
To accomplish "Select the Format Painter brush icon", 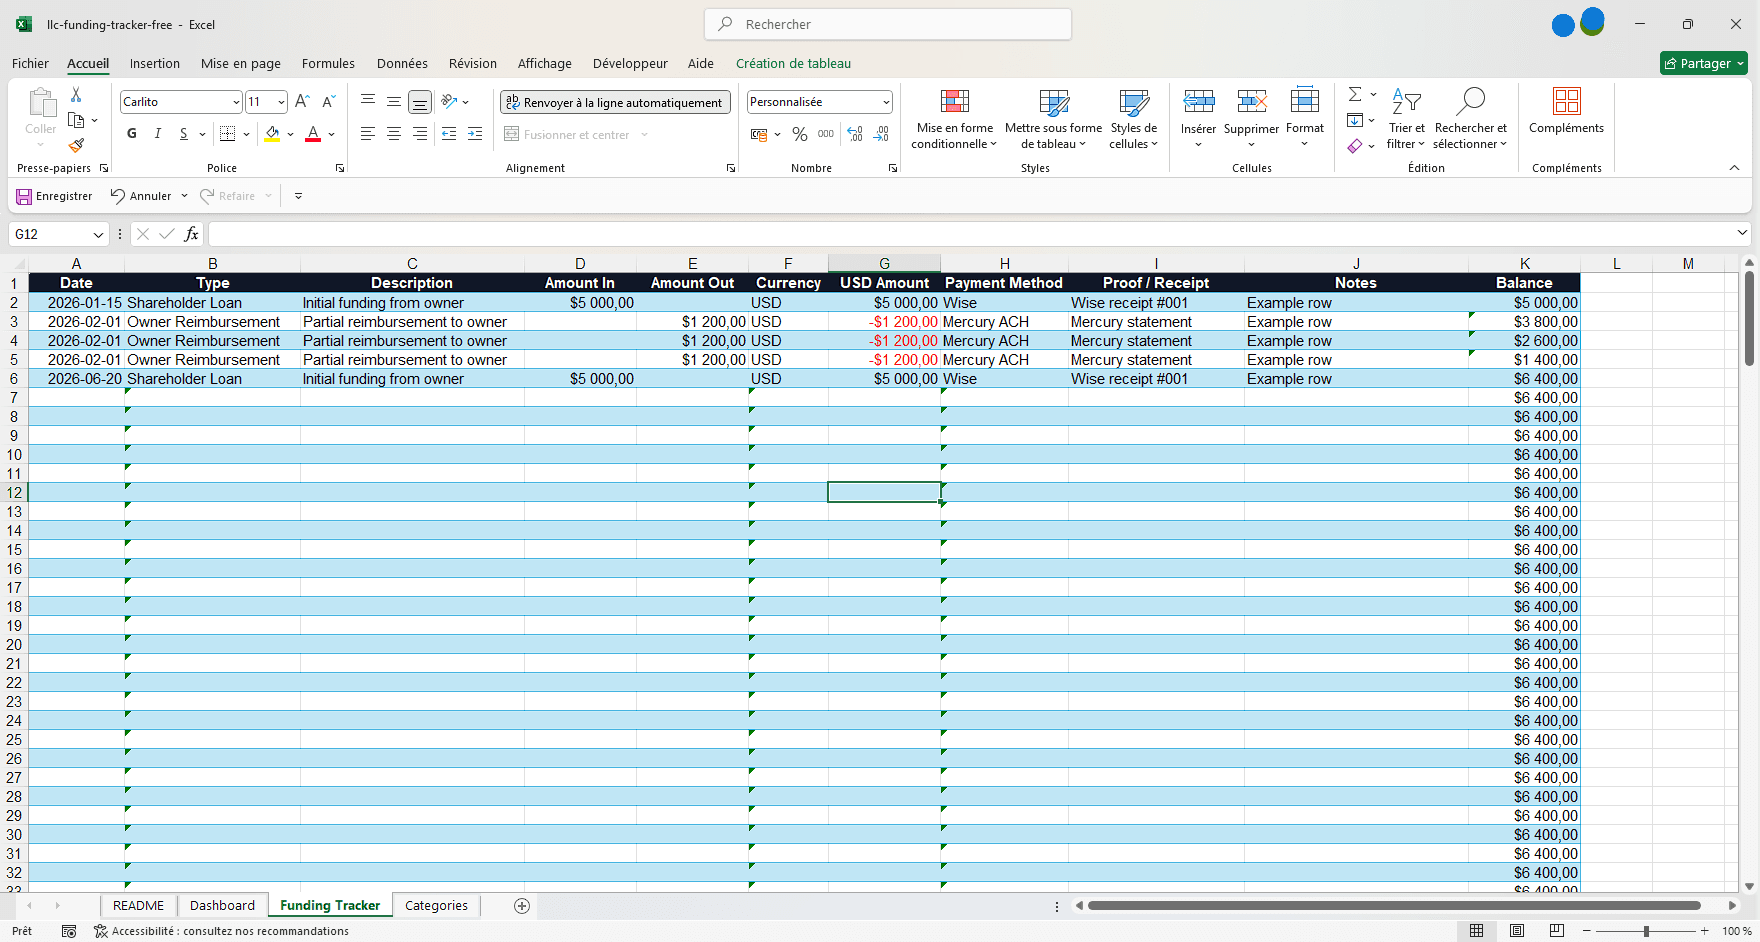I will [76, 146].
